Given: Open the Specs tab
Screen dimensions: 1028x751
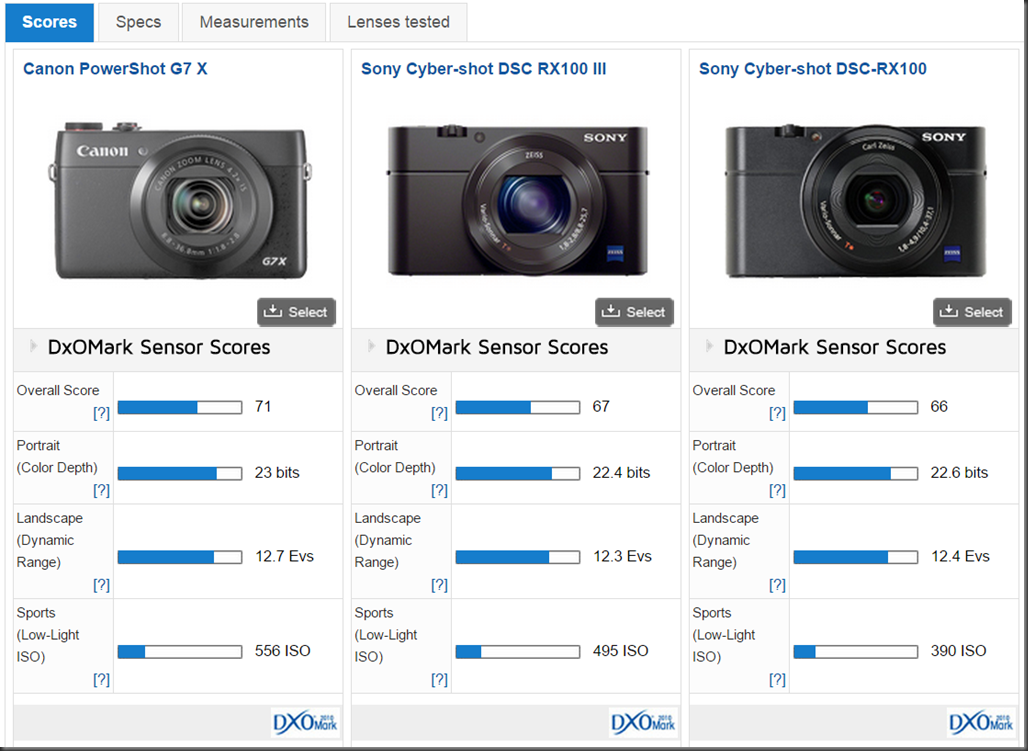Looking at the screenshot, I should pos(138,22).
